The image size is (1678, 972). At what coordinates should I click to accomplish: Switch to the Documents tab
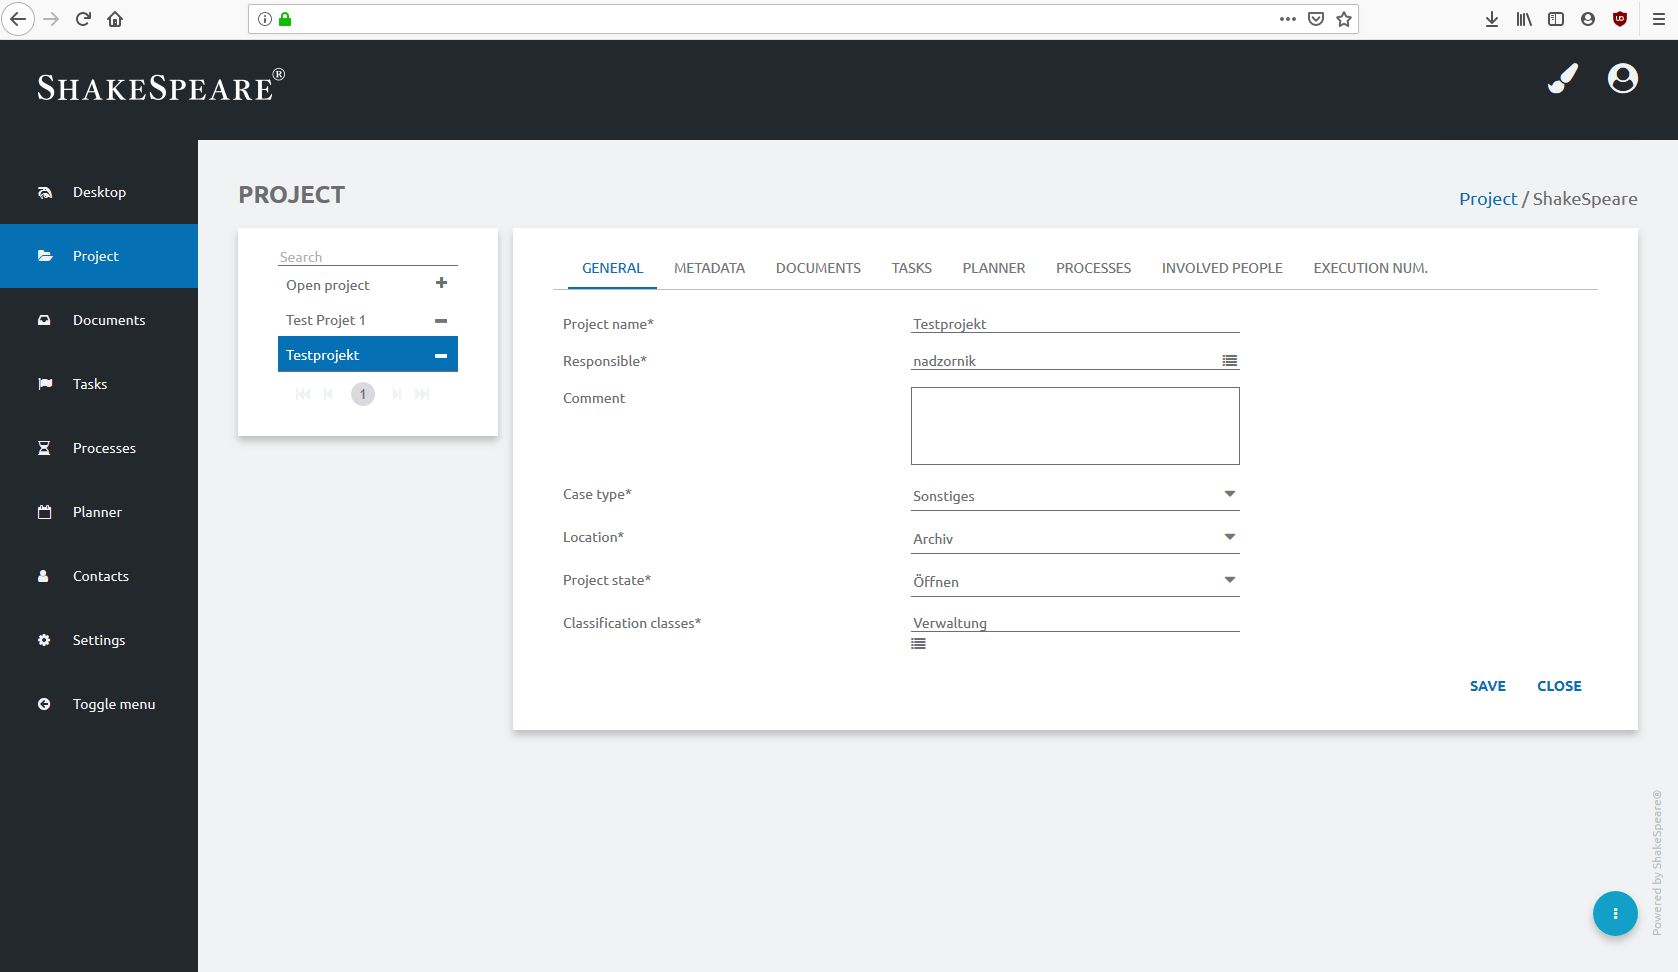(x=818, y=268)
